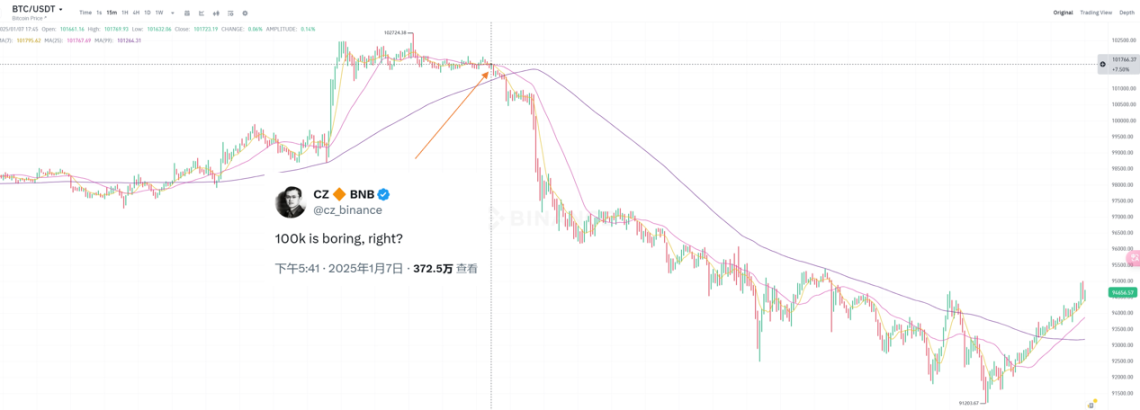Switch to the 1W interval

pyautogui.click(x=159, y=12)
